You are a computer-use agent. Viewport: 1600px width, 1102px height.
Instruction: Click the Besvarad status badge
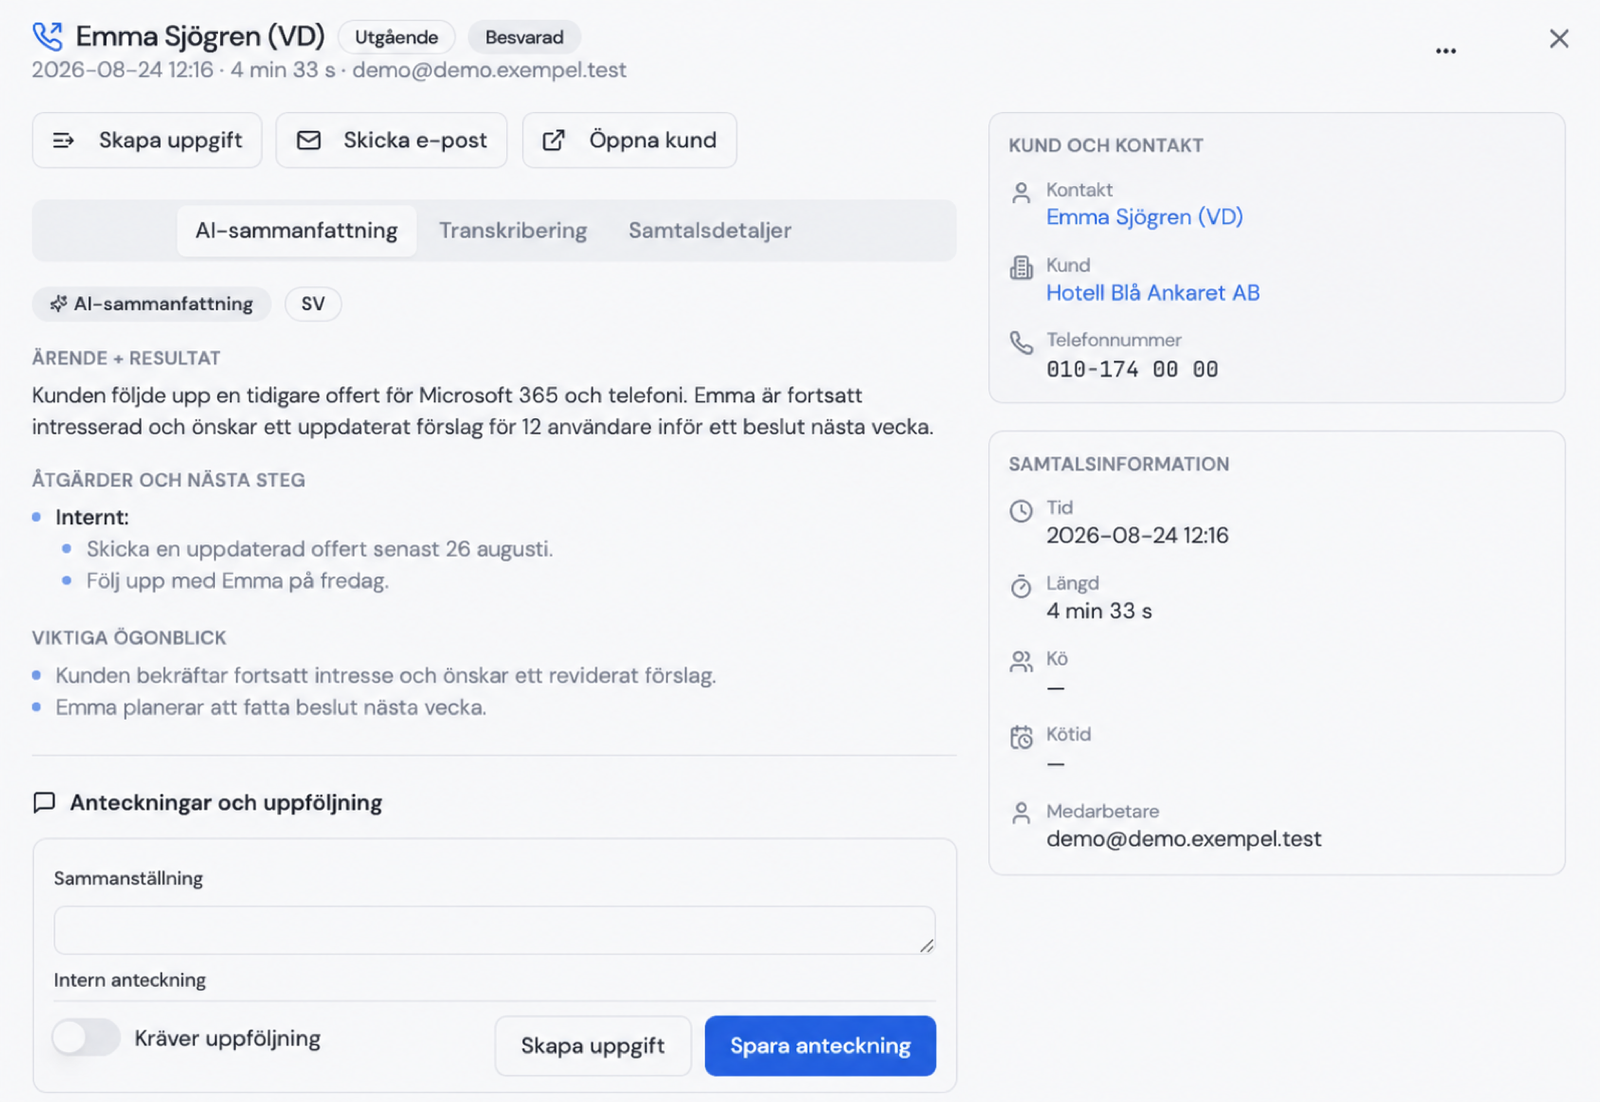click(x=524, y=37)
